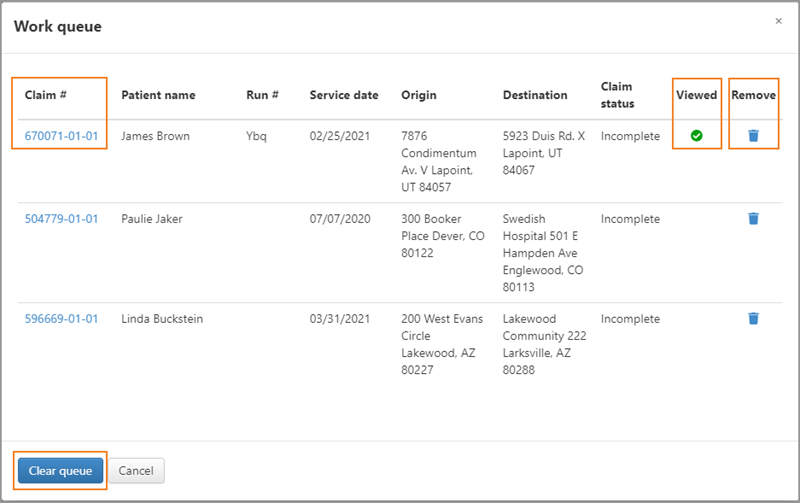Click the green Viewed checkmark icon
The width and height of the screenshot is (800, 503).
tap(696, 135)
